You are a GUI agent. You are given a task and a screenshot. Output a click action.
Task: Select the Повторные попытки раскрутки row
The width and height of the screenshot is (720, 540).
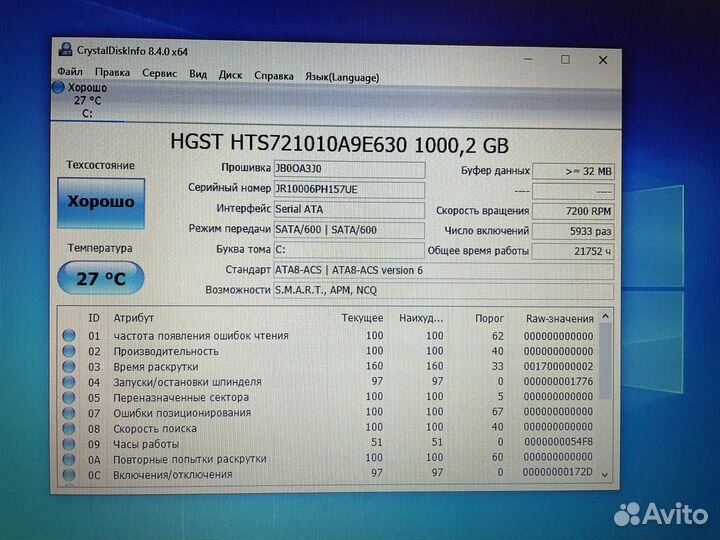[x=328, y=459]
